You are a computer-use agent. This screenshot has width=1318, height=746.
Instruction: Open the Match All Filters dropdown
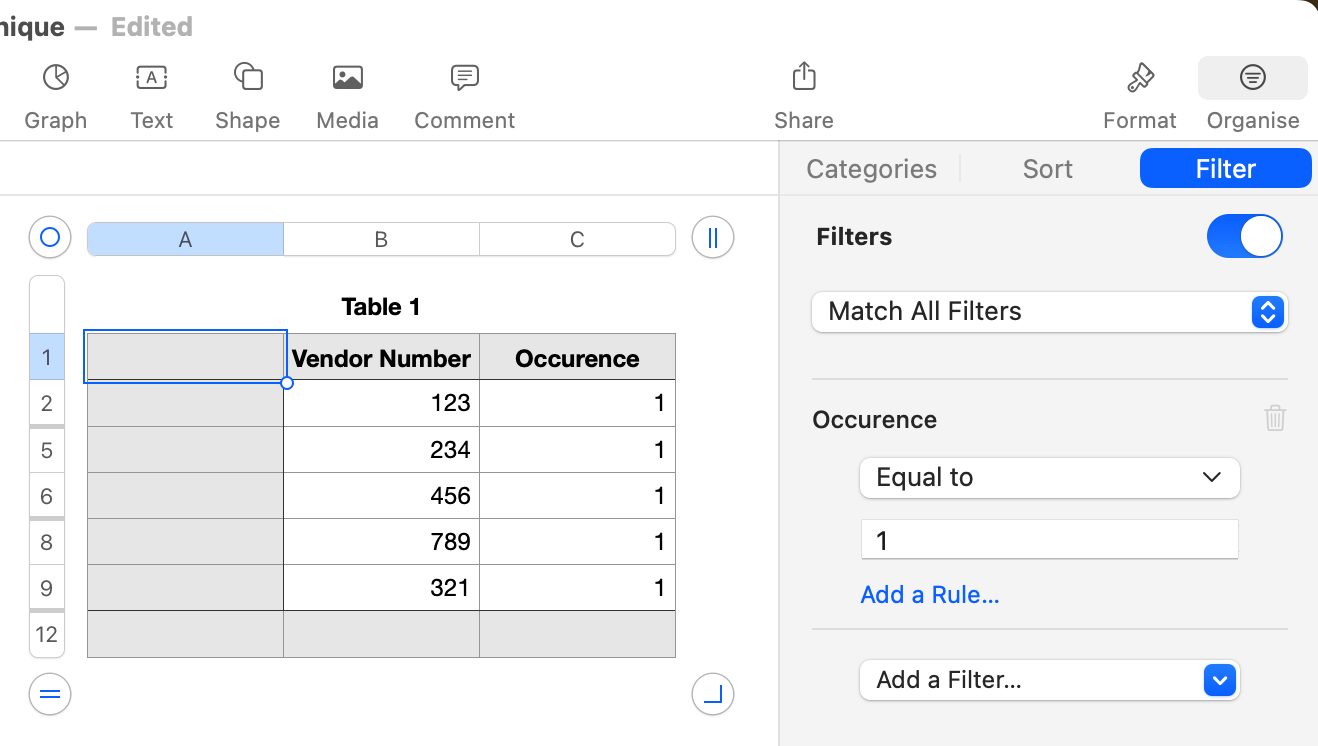[x=1049, y=312]
